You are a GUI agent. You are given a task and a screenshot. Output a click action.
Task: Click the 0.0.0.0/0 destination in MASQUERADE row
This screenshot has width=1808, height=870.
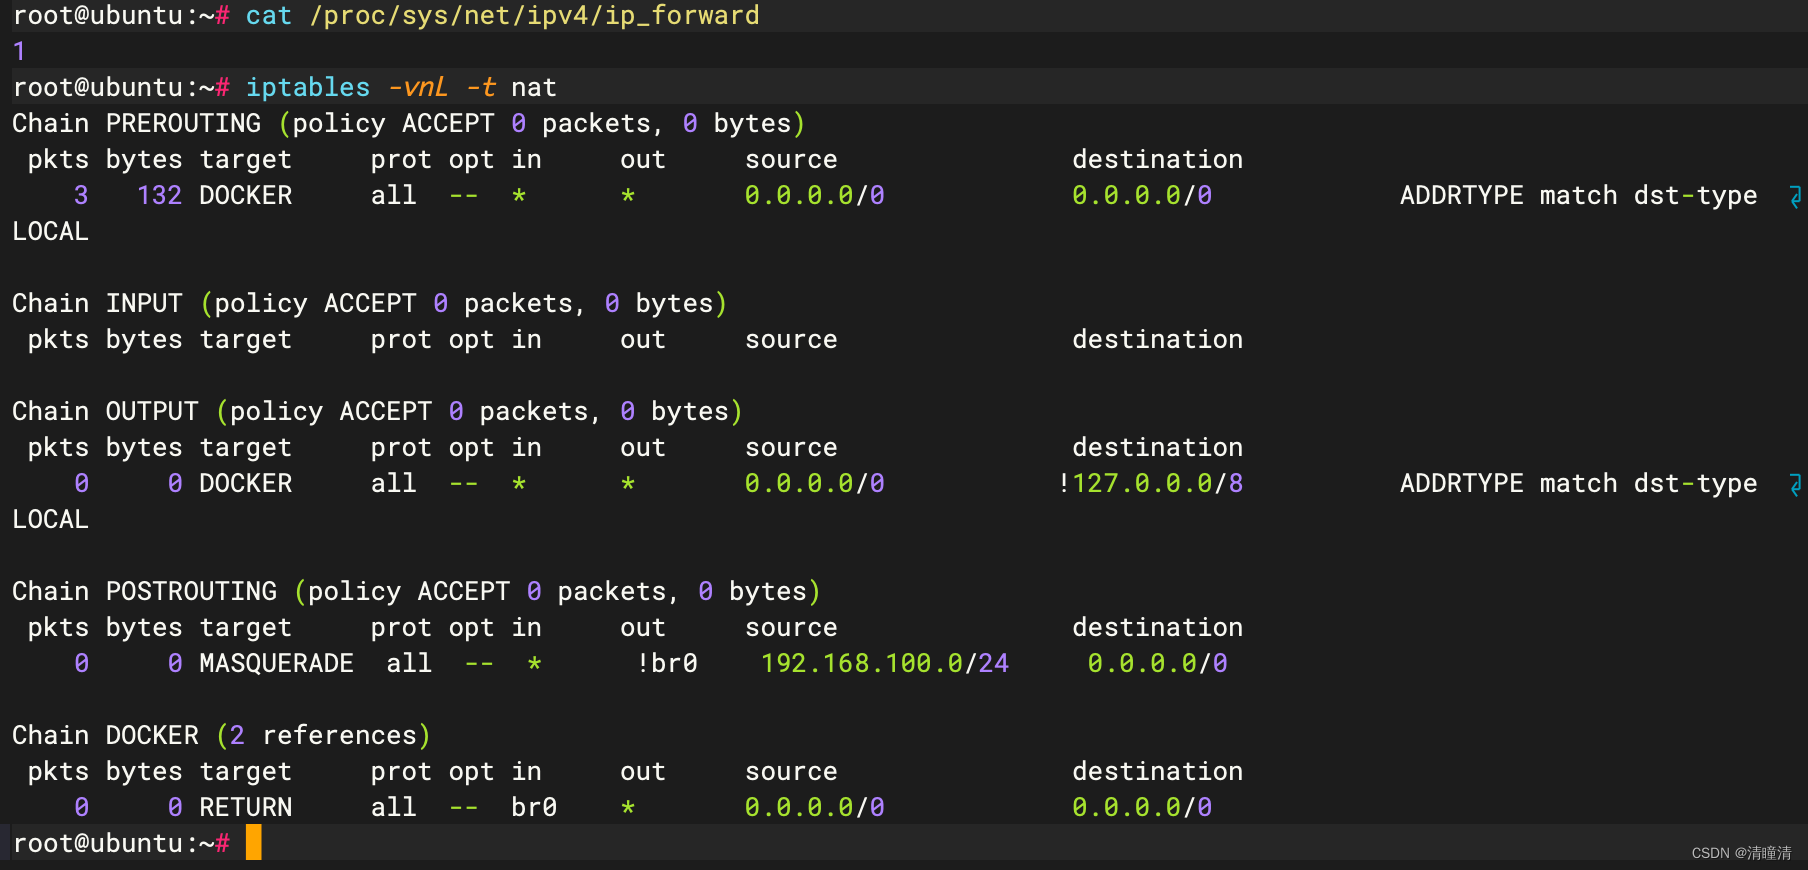tap(1158, 664)
